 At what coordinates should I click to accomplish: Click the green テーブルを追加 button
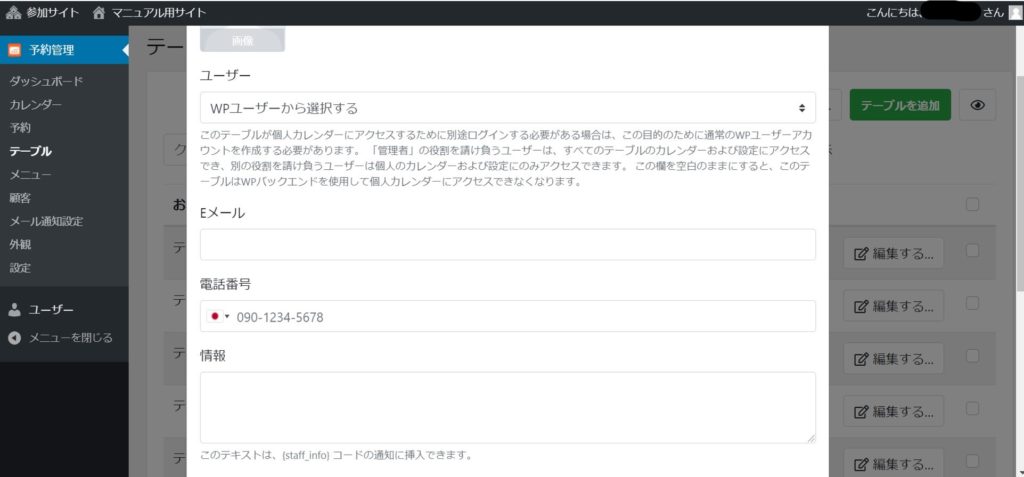(x=899, y=105)
